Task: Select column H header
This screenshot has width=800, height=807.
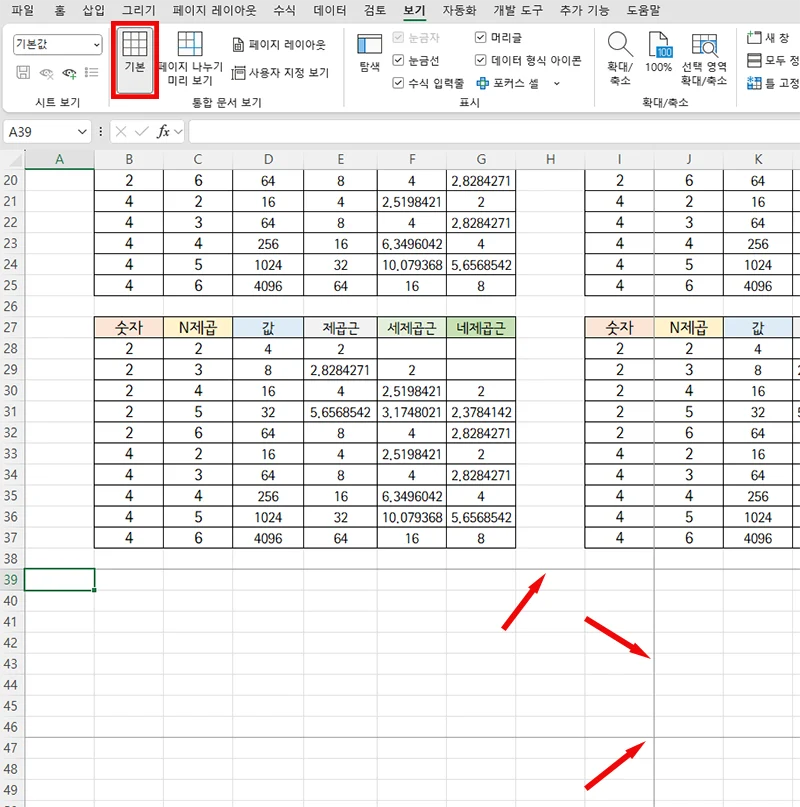Action: tap(550, 160)
